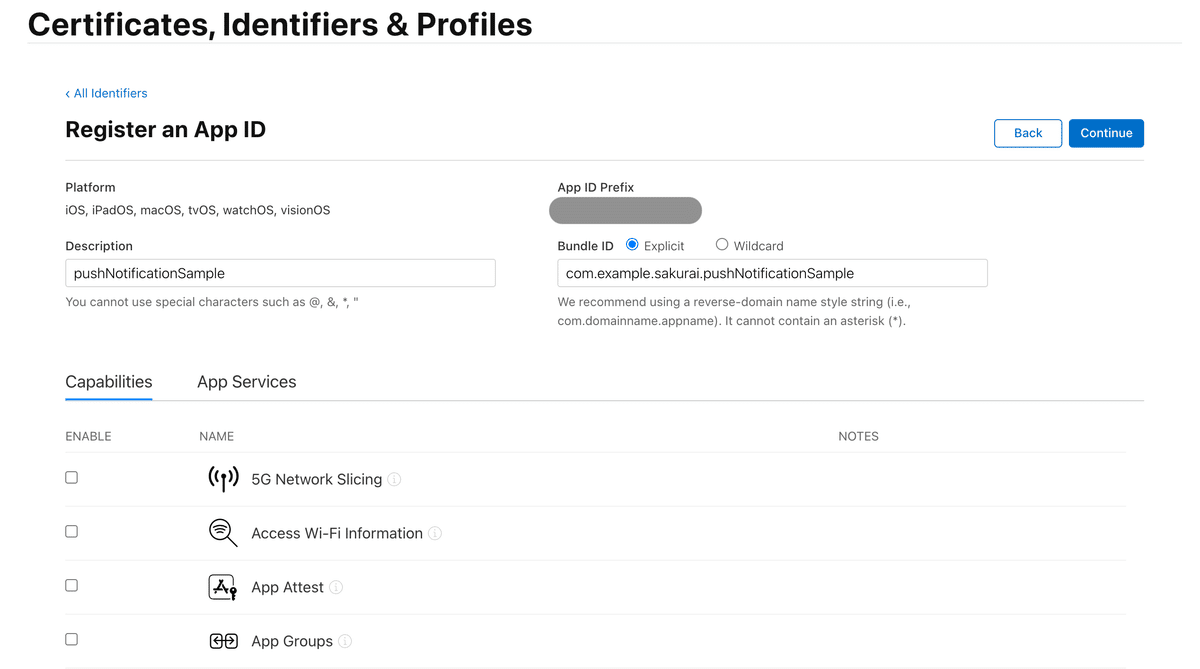Enable the Access Wi-Fi Information checkbox
Viewport: 1200px width, 669px height.
(71, 532)
